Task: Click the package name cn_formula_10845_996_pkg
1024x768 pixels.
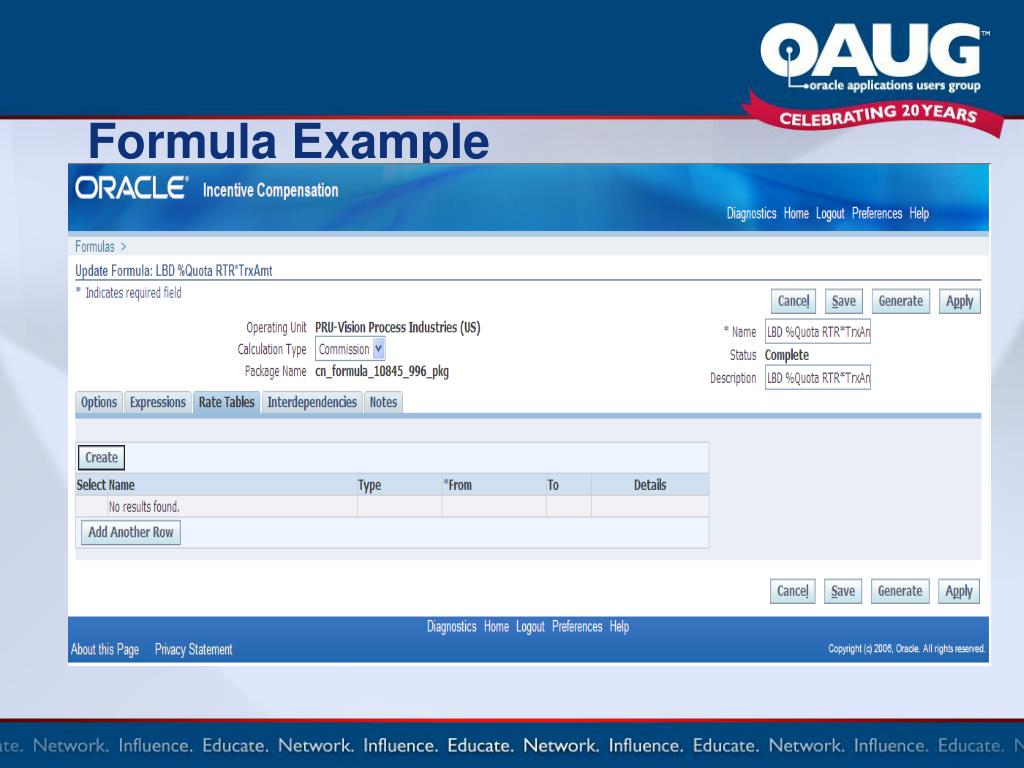Action: tap(382, 371)
